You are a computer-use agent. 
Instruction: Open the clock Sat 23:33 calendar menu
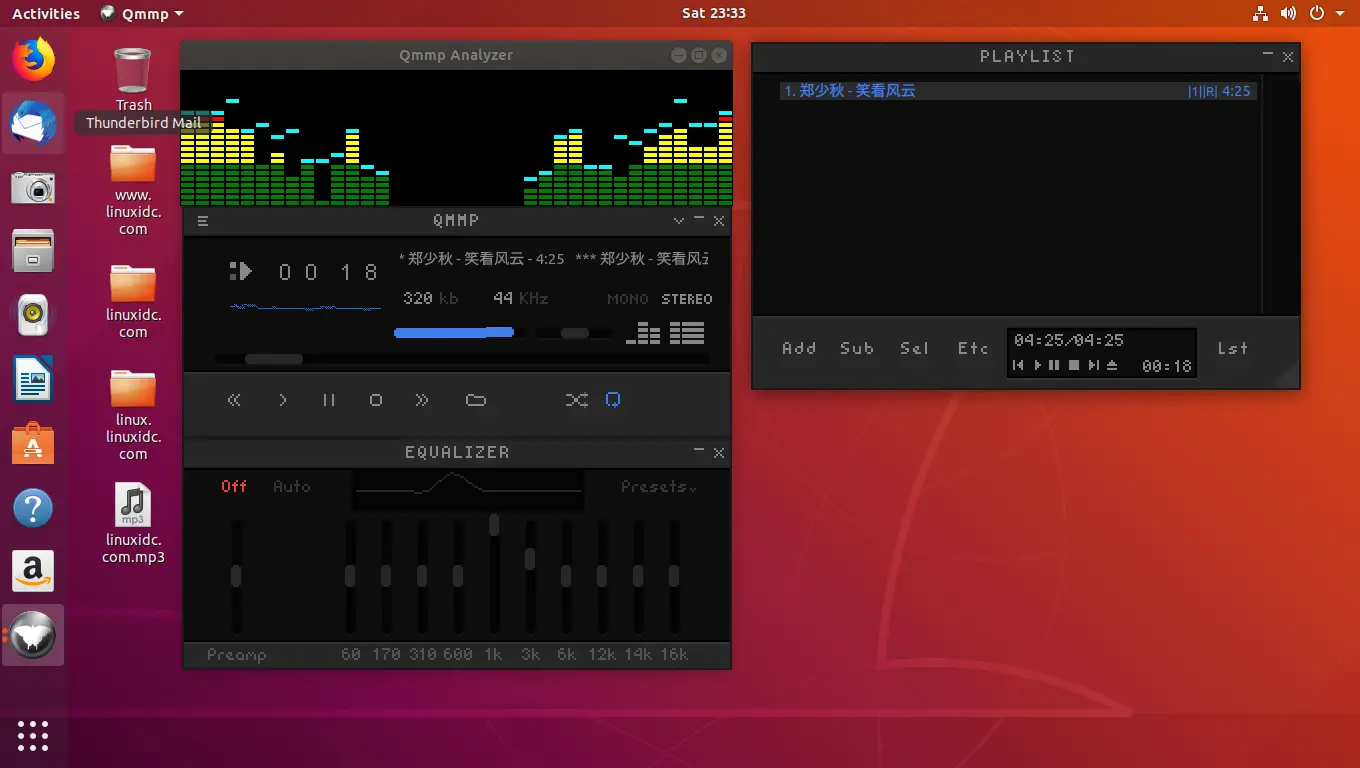coord(713,13)
